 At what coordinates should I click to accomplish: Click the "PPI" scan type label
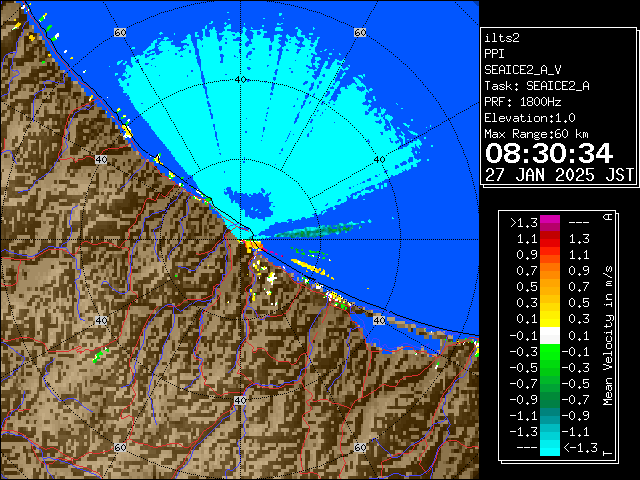click(x=494, y=54)
